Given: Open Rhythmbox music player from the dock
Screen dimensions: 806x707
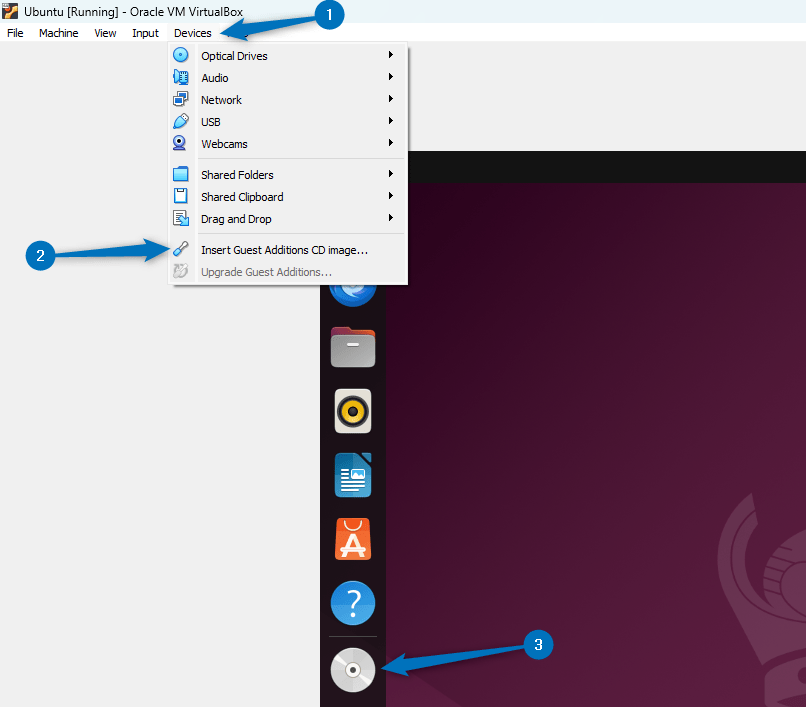Looking at the screenshot, I should (x=352, y=411).
